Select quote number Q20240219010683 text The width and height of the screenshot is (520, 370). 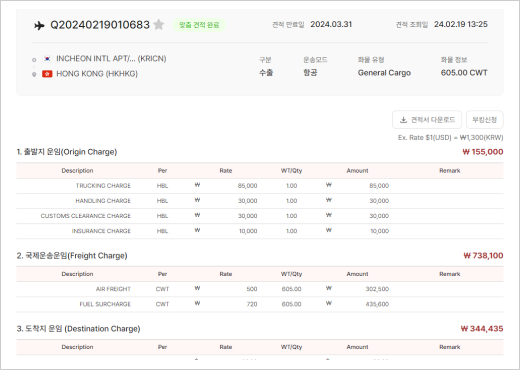point(100,25)
